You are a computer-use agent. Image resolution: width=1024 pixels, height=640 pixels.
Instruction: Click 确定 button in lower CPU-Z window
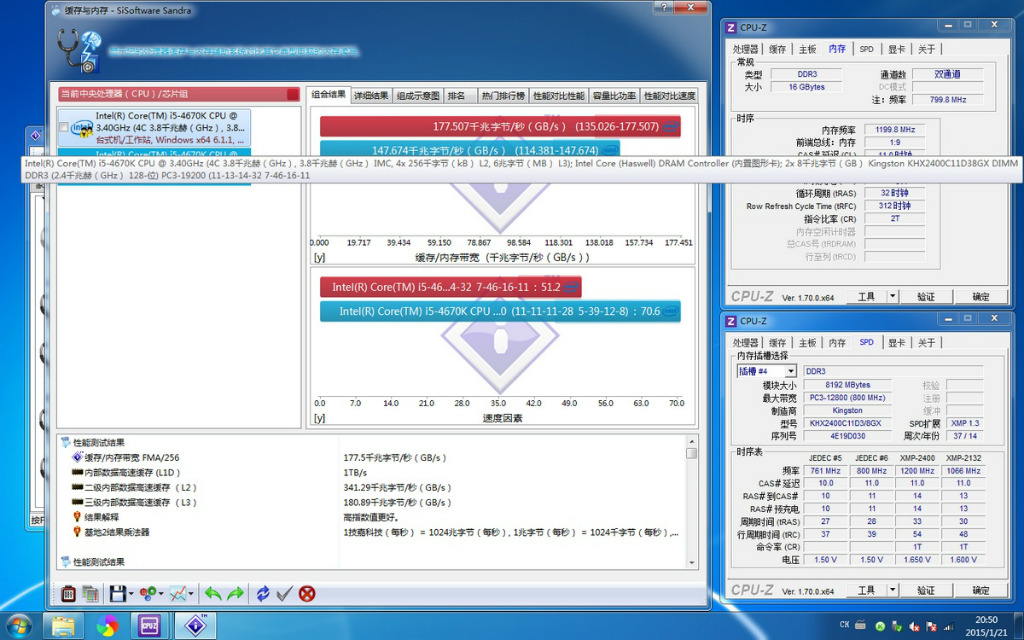pyautogui.click(x=980, y=590)
